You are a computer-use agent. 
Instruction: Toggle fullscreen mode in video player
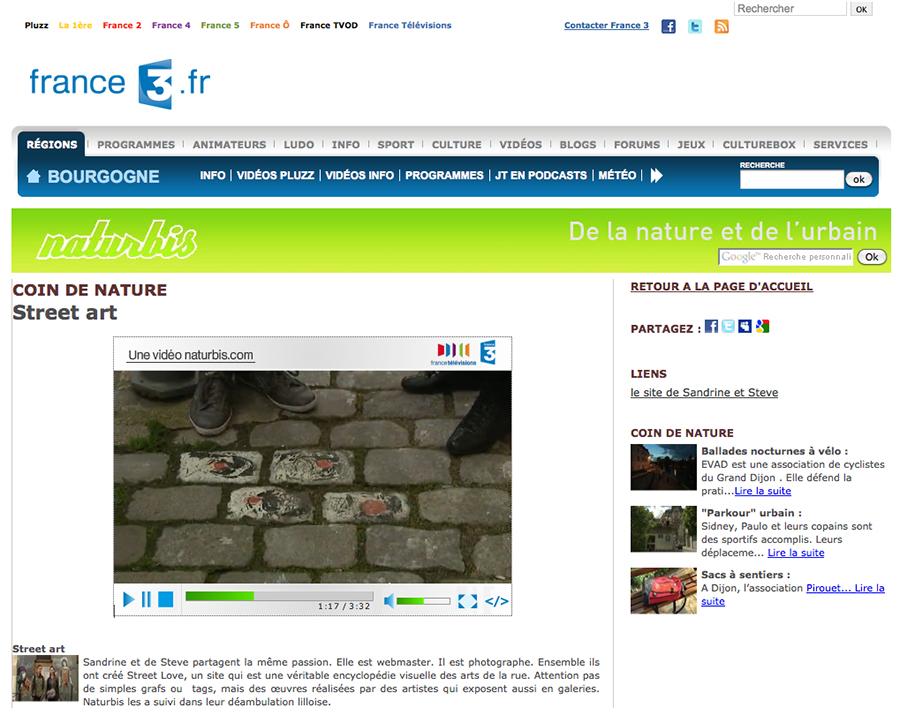pos(467,601)
